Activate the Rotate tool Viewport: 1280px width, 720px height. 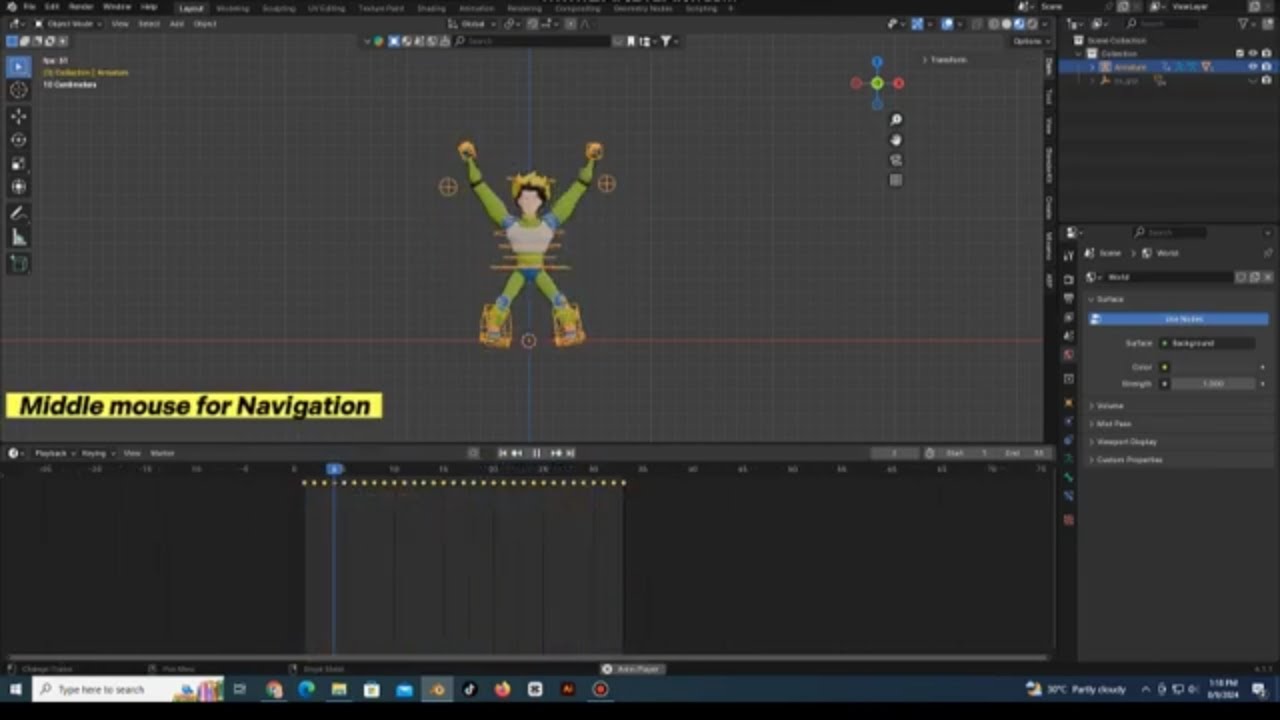tap(18, 140)
